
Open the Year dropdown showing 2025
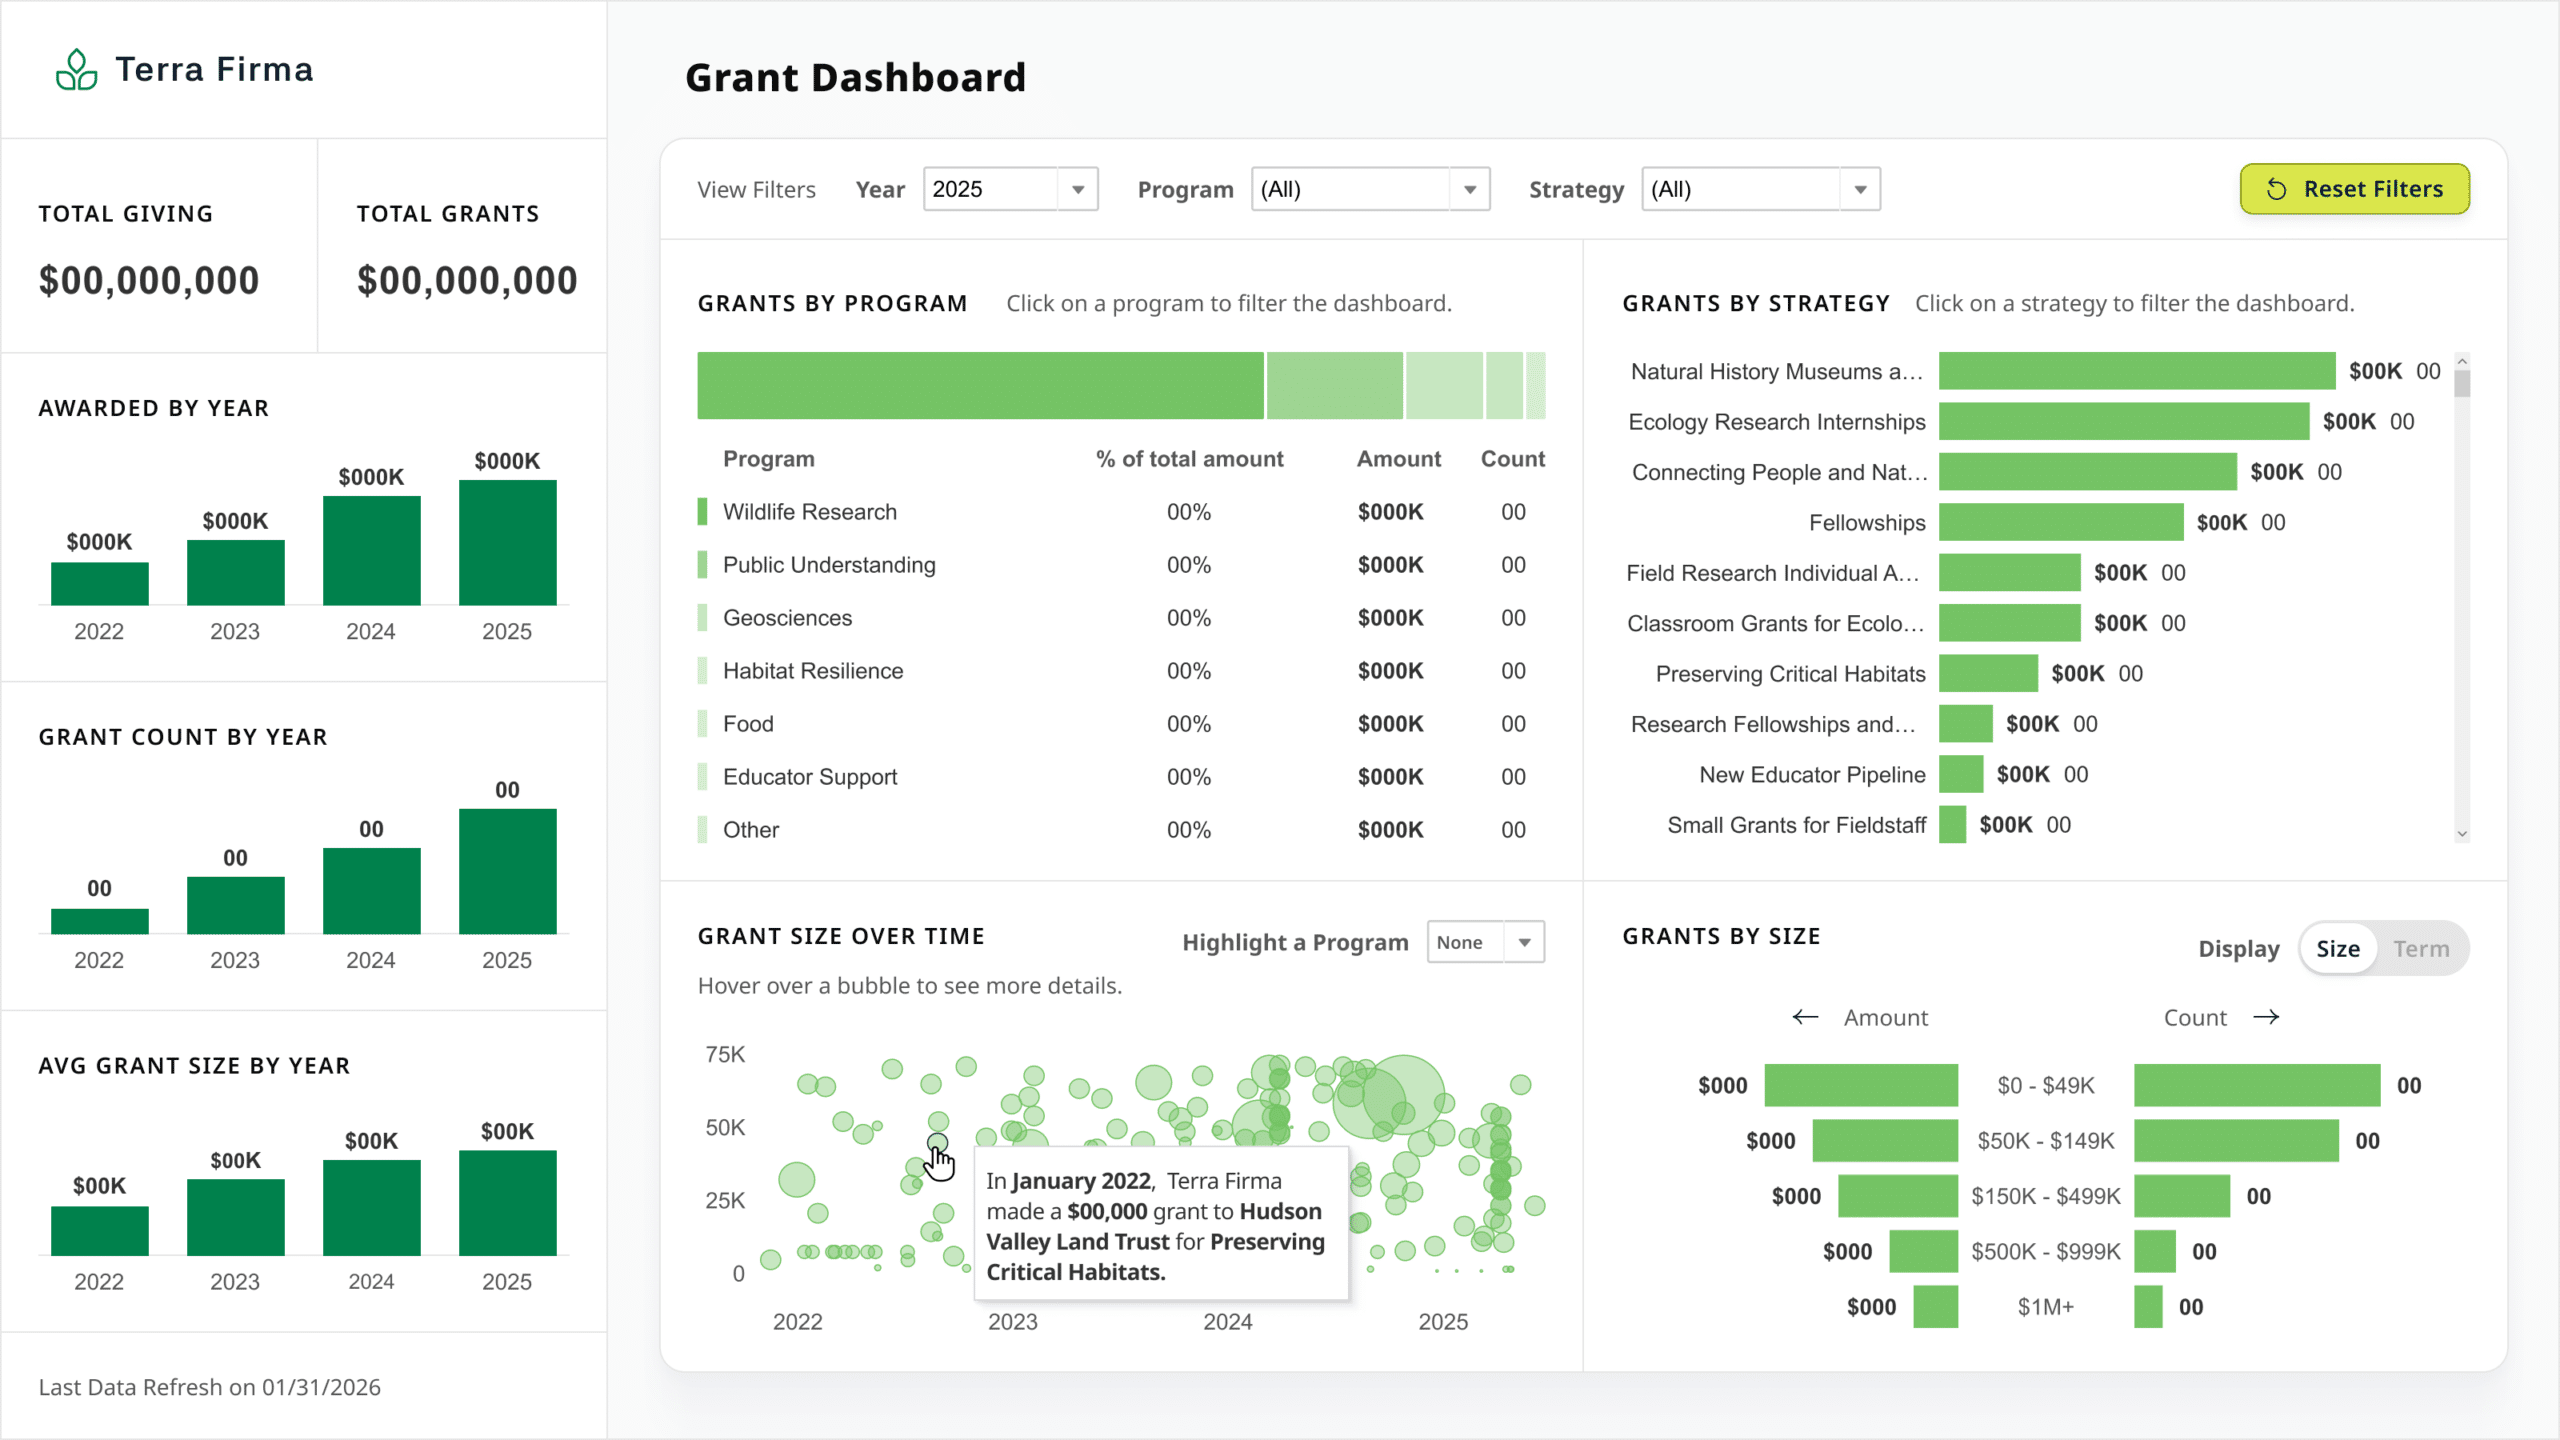(x=1010, y=189)
